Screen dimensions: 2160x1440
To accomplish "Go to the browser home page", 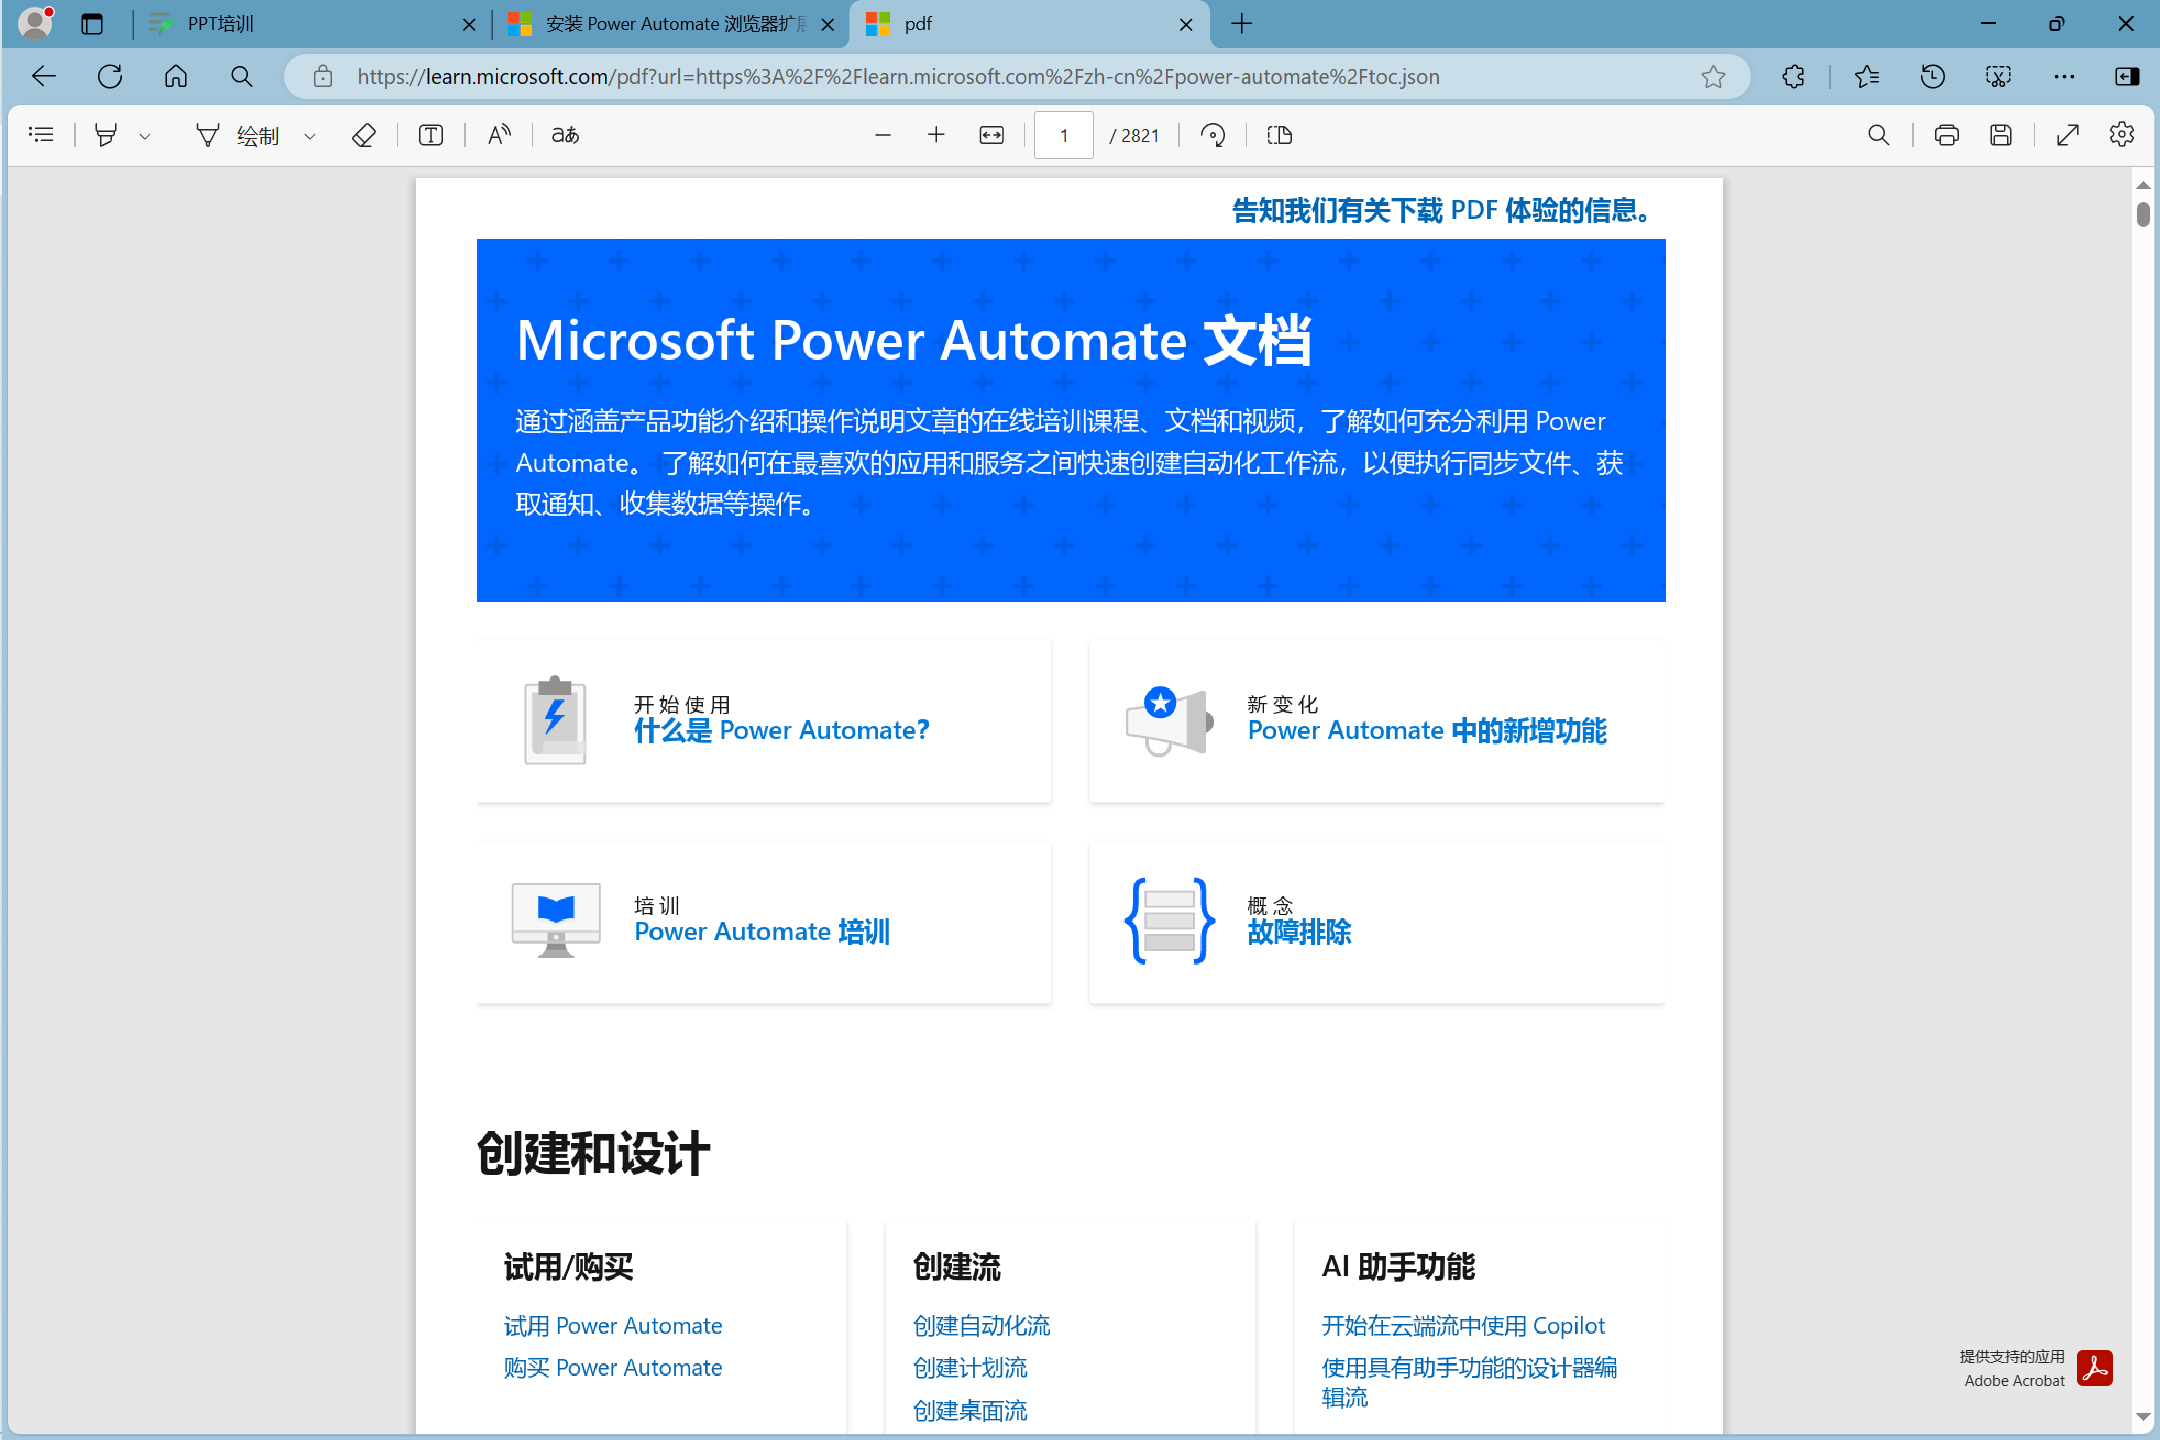I will [176, 77].
